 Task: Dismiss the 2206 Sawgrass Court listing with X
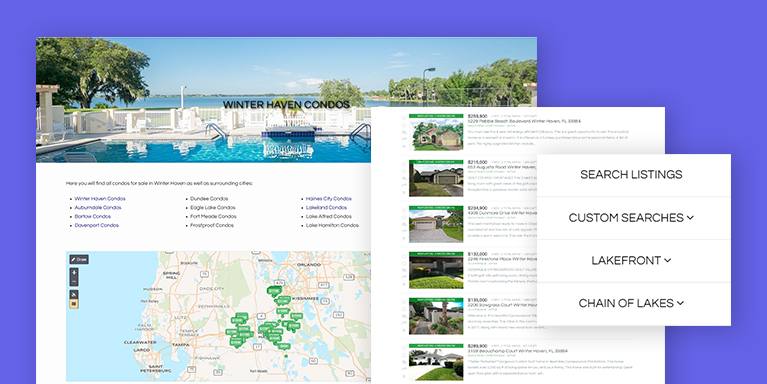[x=404, y=330]
